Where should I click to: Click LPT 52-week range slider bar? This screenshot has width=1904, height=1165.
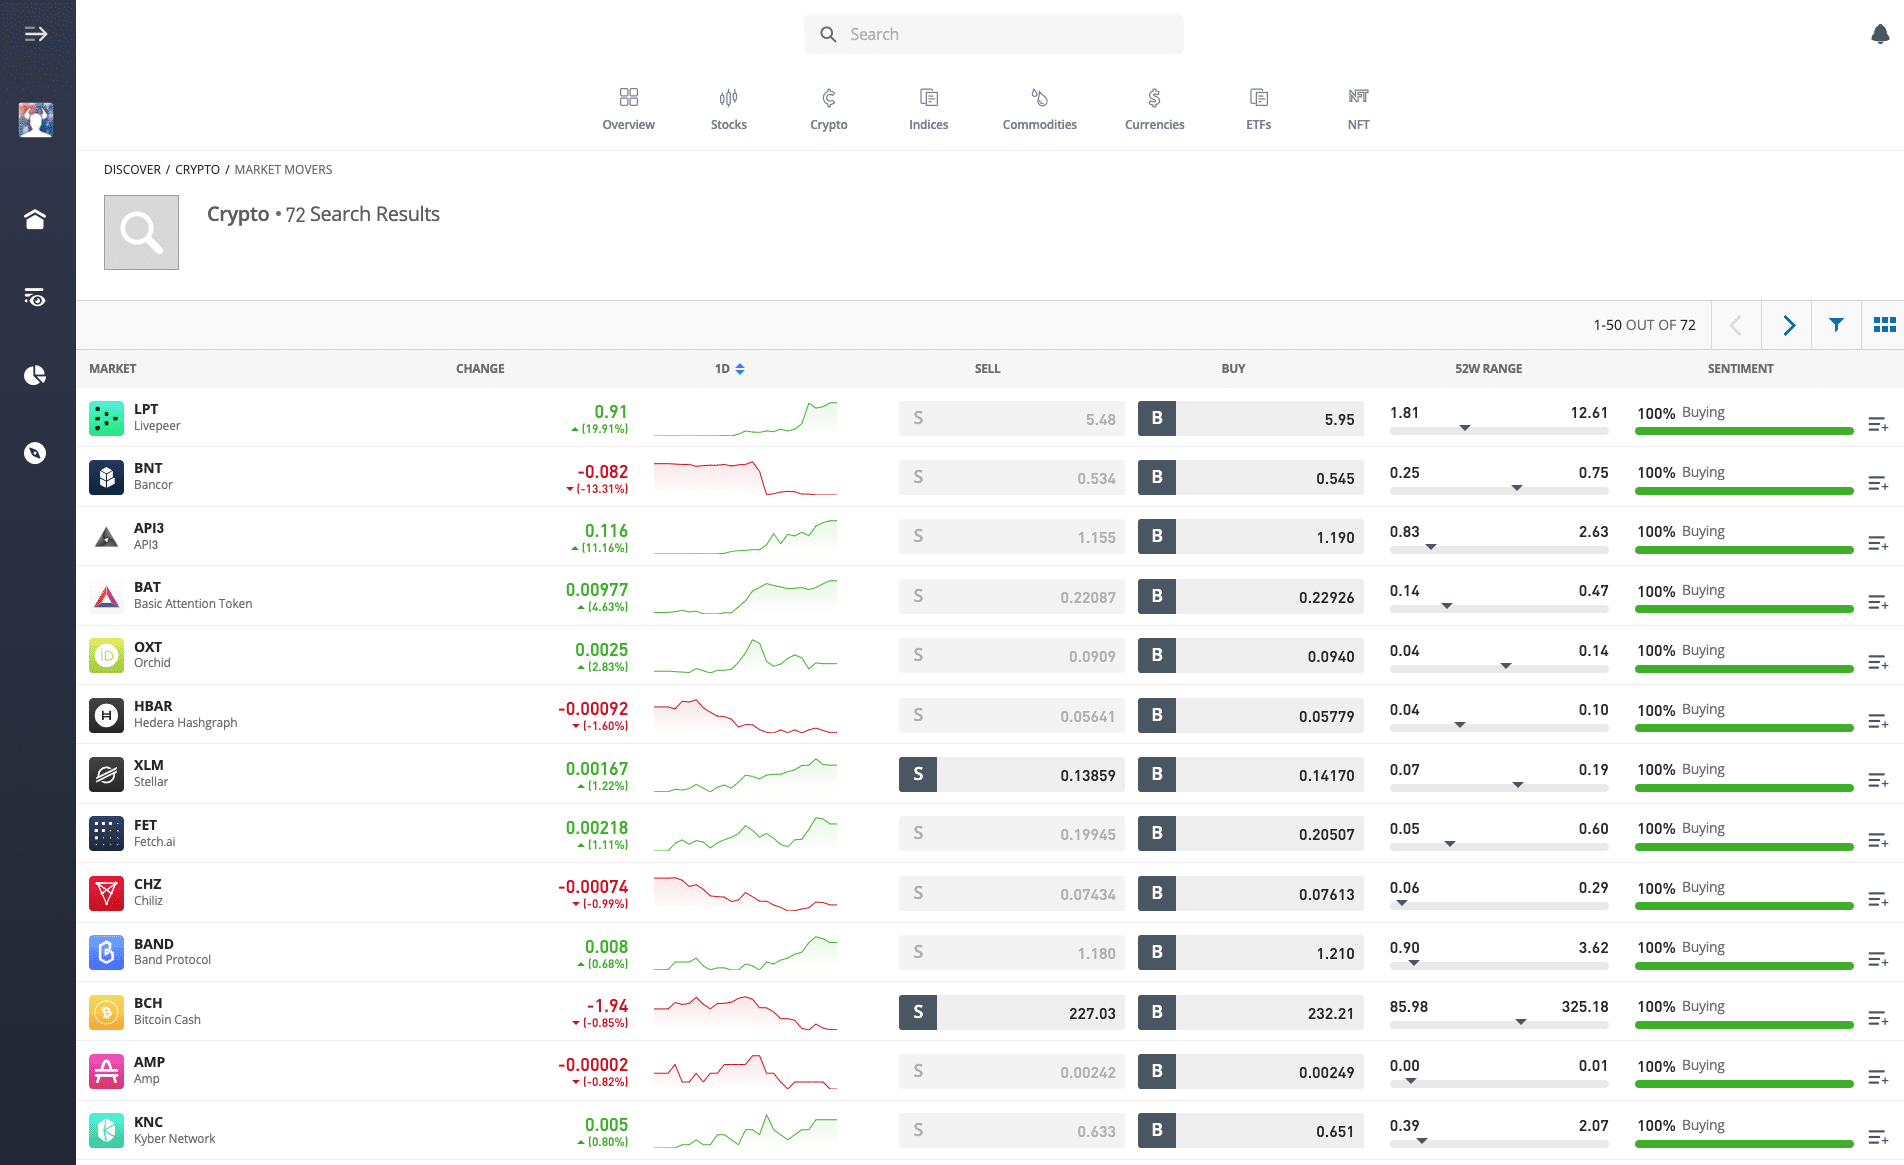point(1499,431)
